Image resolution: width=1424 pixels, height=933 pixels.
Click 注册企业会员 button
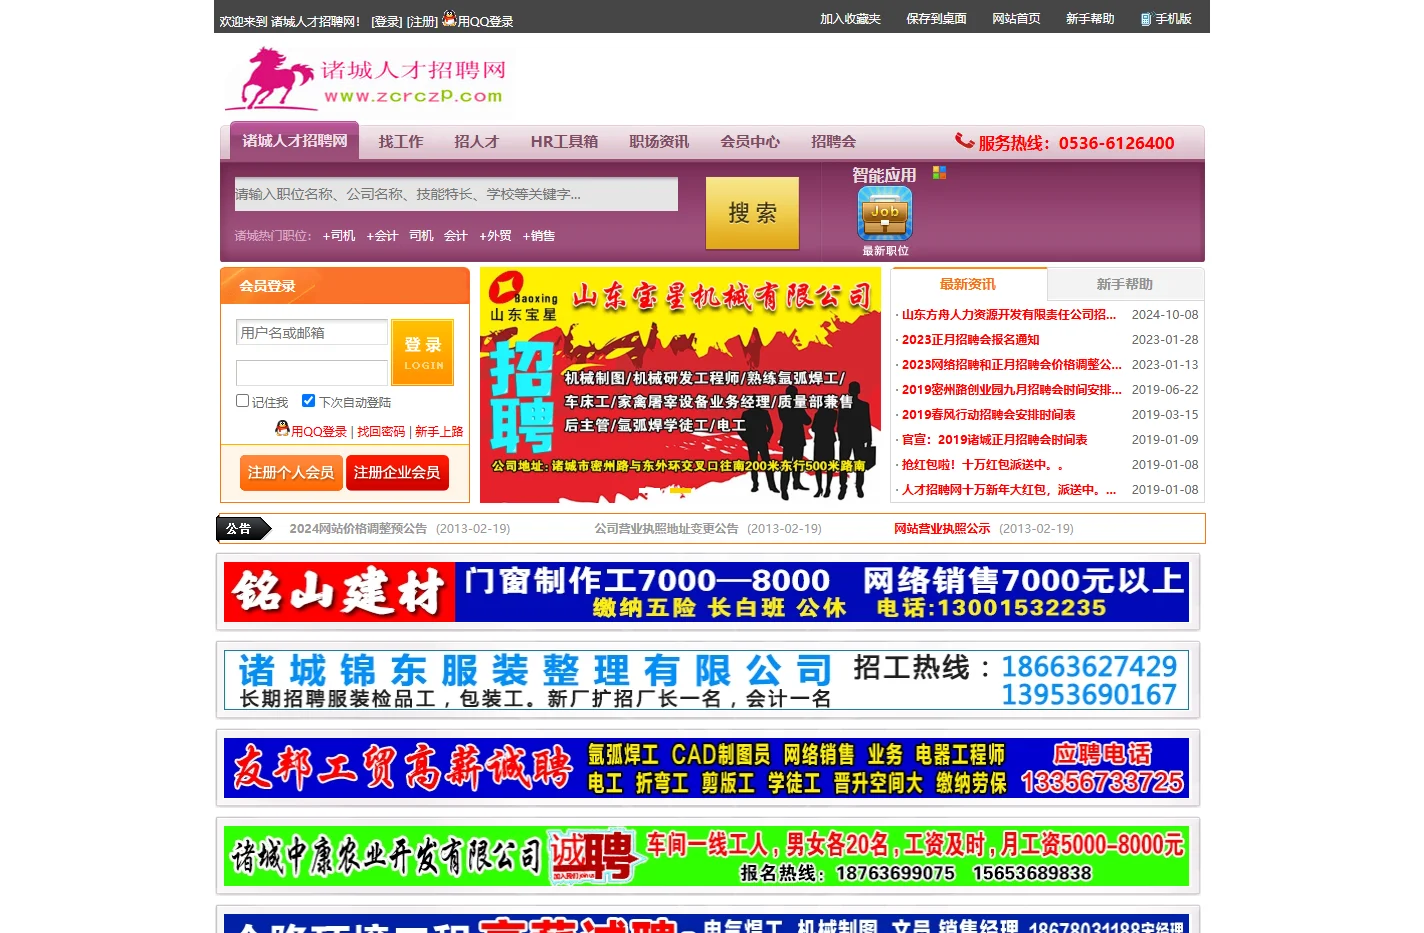[397, 472]
